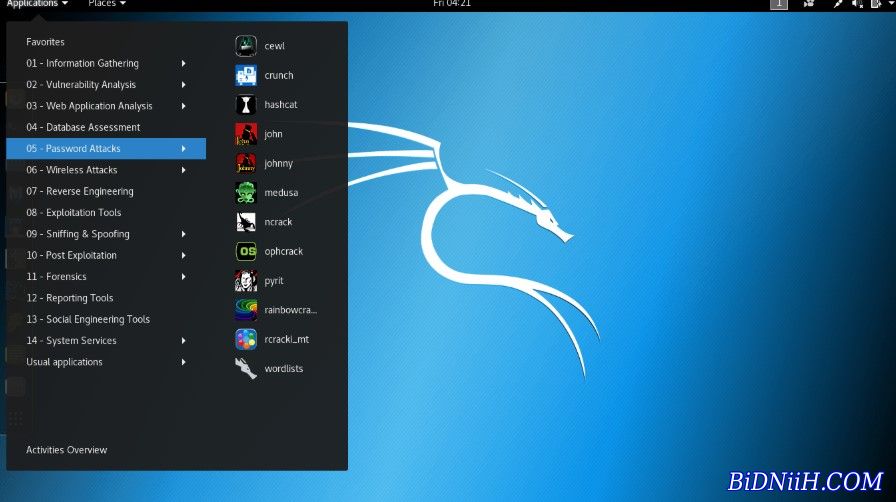Expand Usual applications submenu arrow
This screenshot has height=502, width=896.
[x=183, y=362]
